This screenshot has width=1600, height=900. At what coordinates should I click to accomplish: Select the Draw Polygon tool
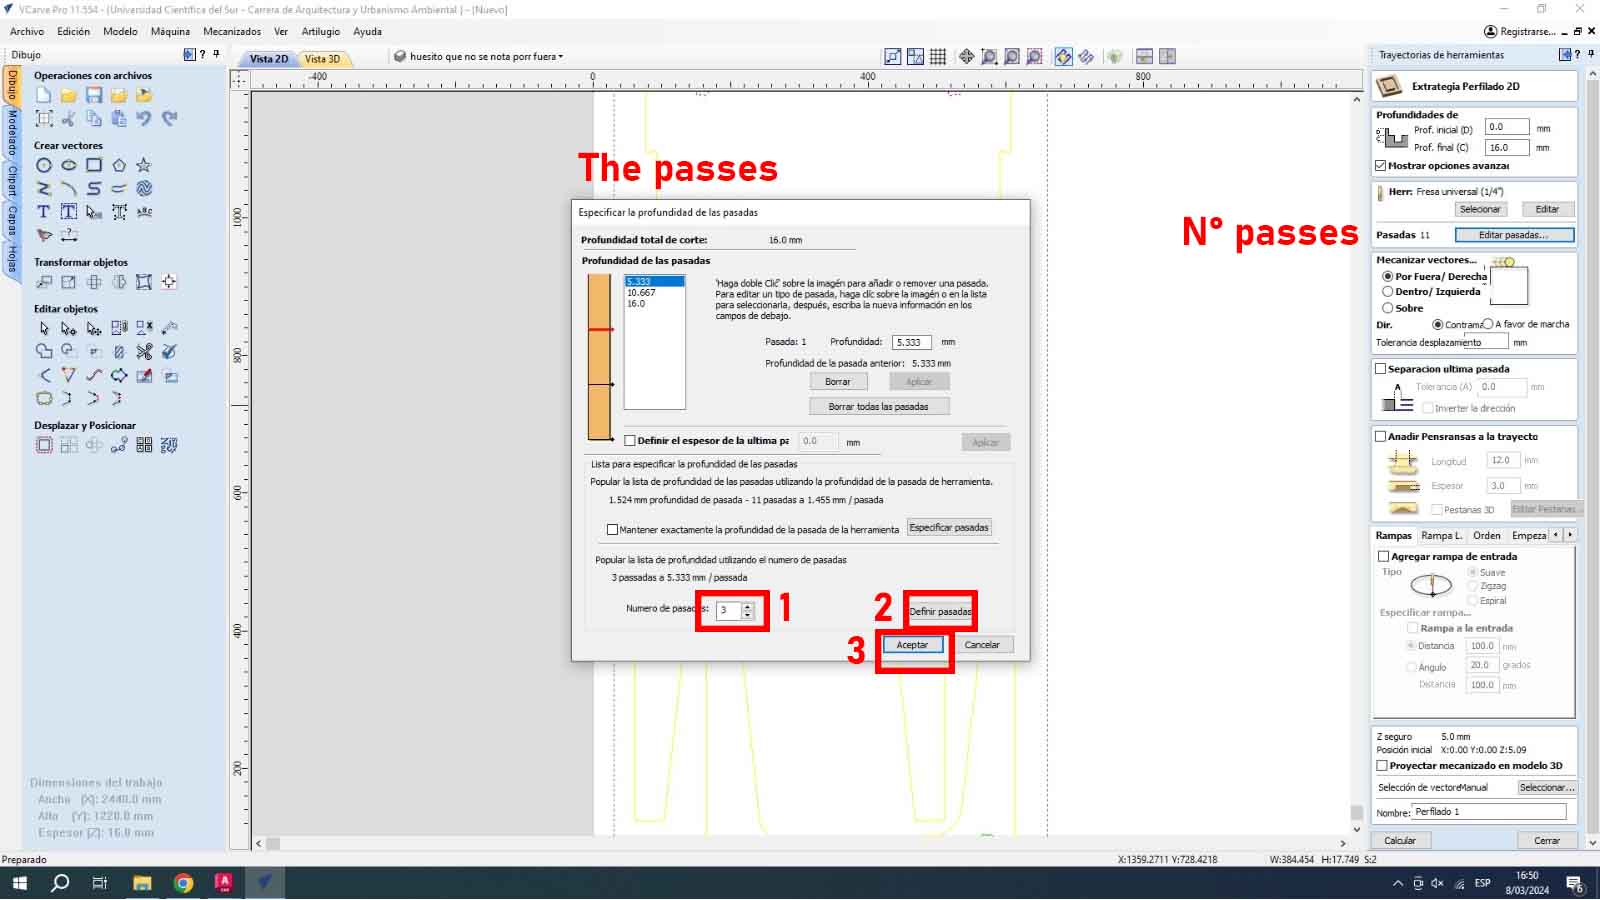click(x=119, y=165)
